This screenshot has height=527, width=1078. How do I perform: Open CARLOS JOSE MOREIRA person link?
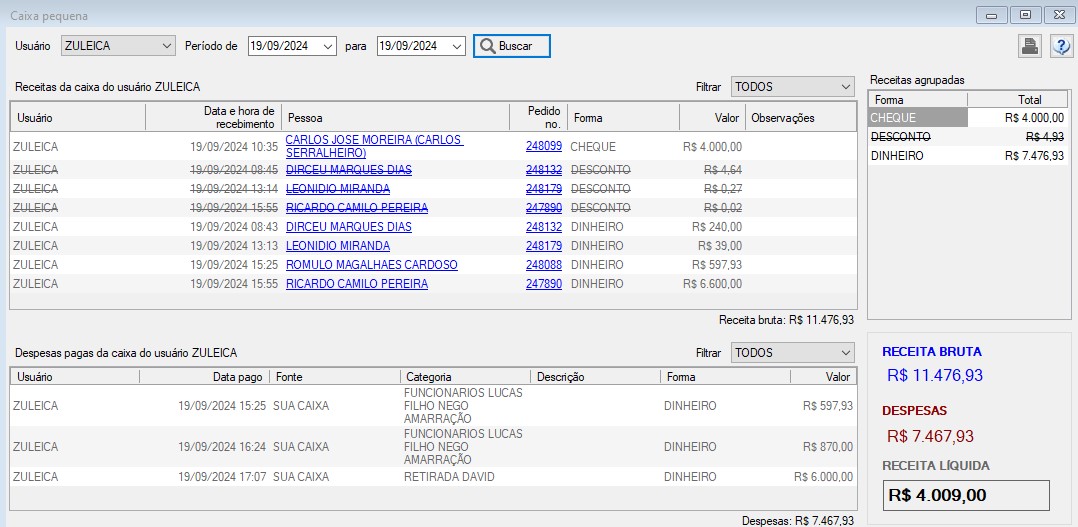374,140
